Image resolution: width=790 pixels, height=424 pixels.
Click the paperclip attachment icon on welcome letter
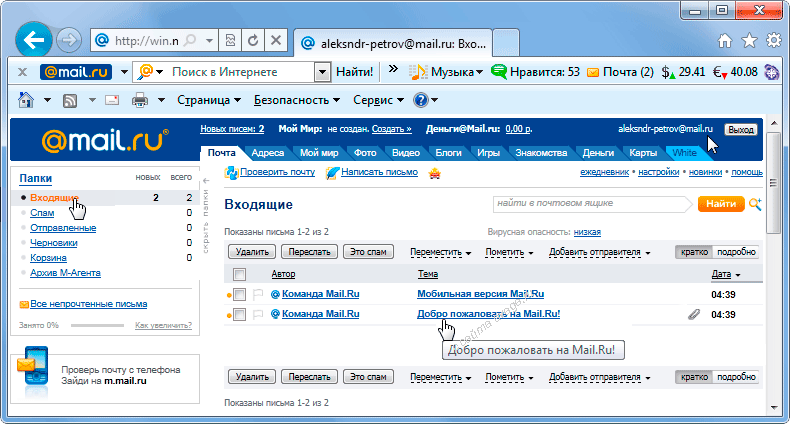tap(694, 315)
